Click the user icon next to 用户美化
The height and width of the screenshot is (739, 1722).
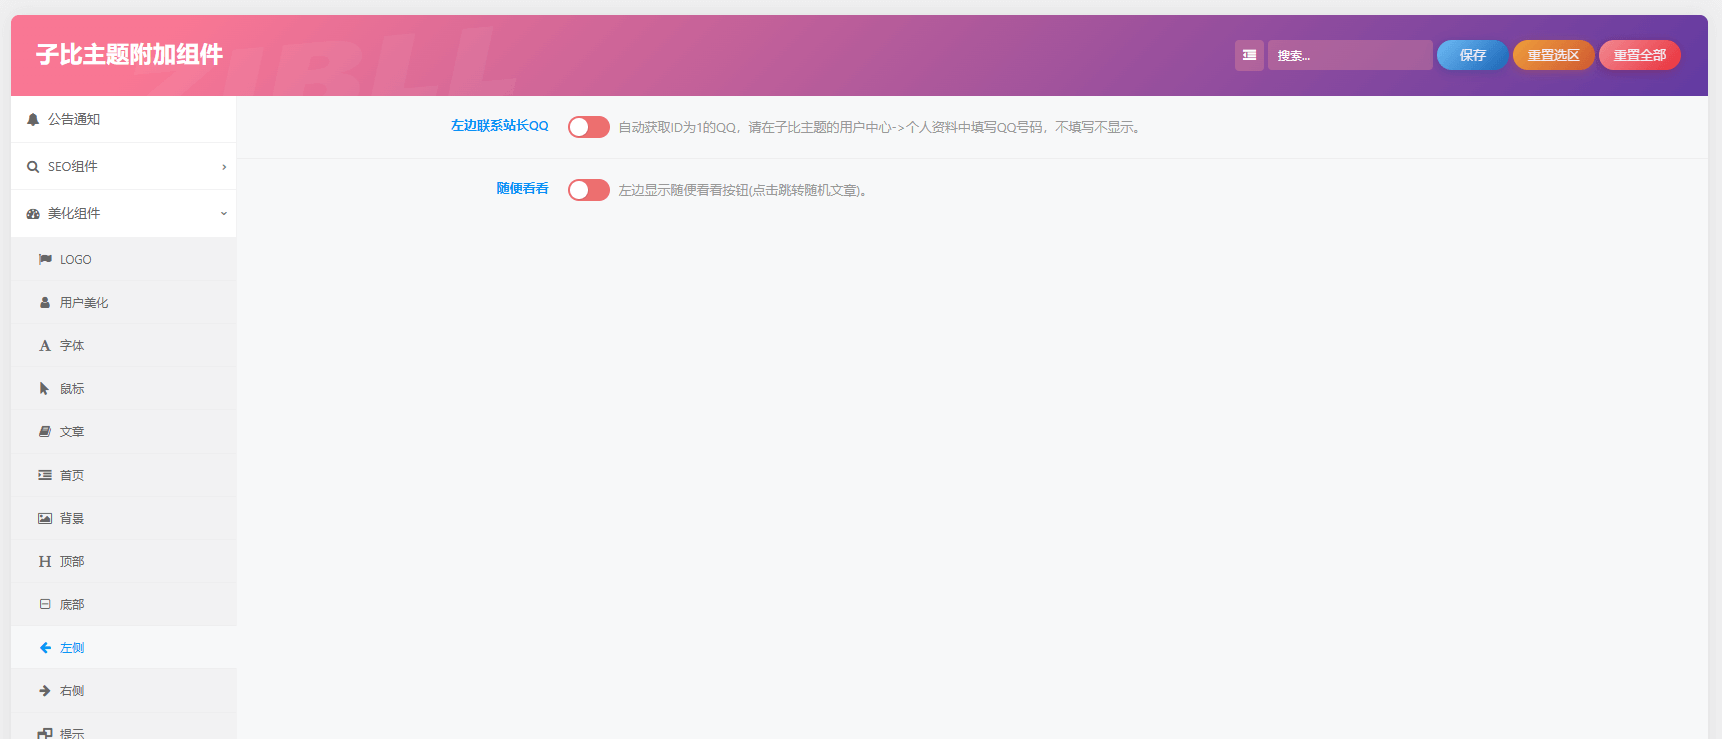[45, 302]
